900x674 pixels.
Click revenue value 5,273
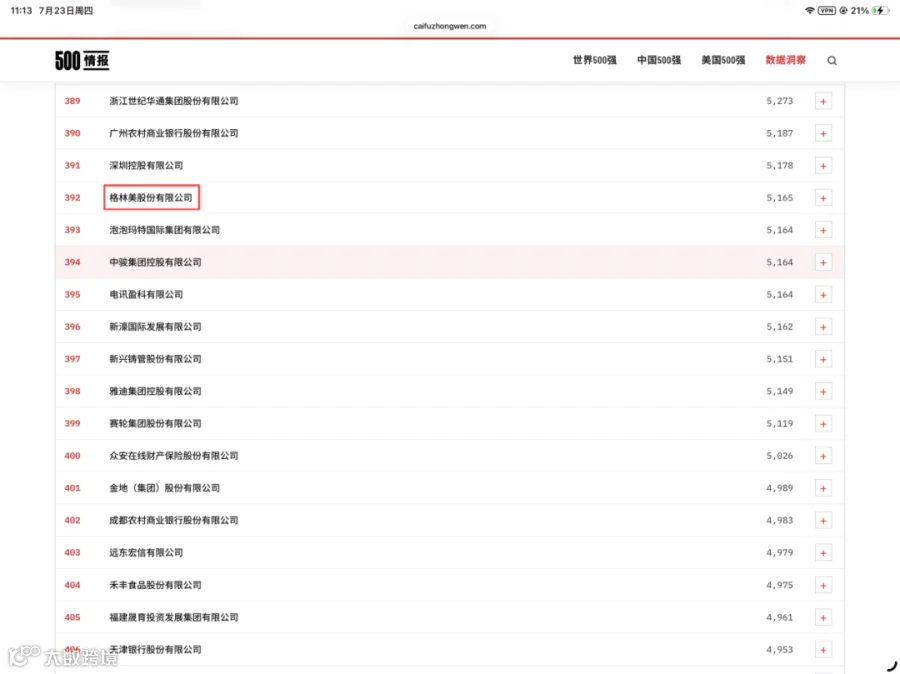click(779, 100)
